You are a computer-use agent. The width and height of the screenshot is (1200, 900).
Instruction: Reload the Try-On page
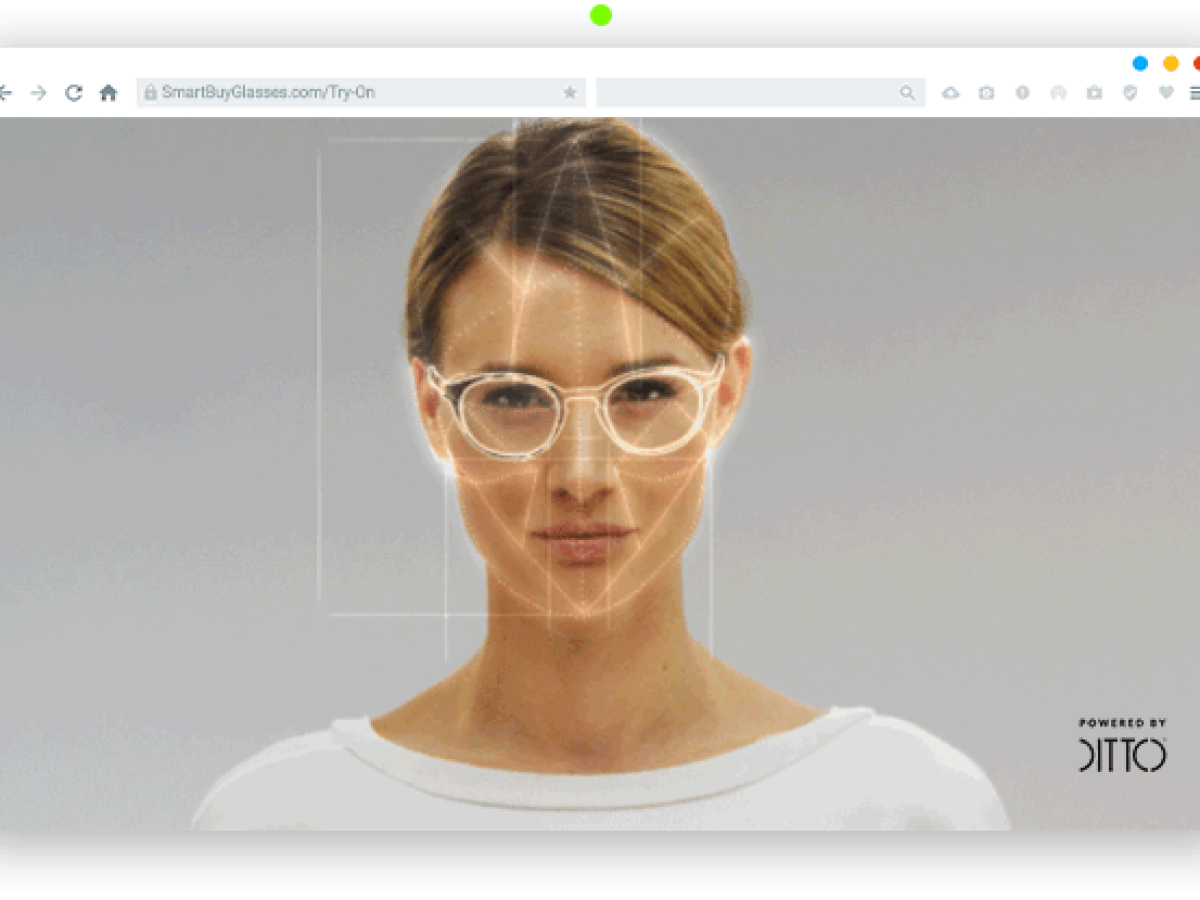click(x=73, y=93)
